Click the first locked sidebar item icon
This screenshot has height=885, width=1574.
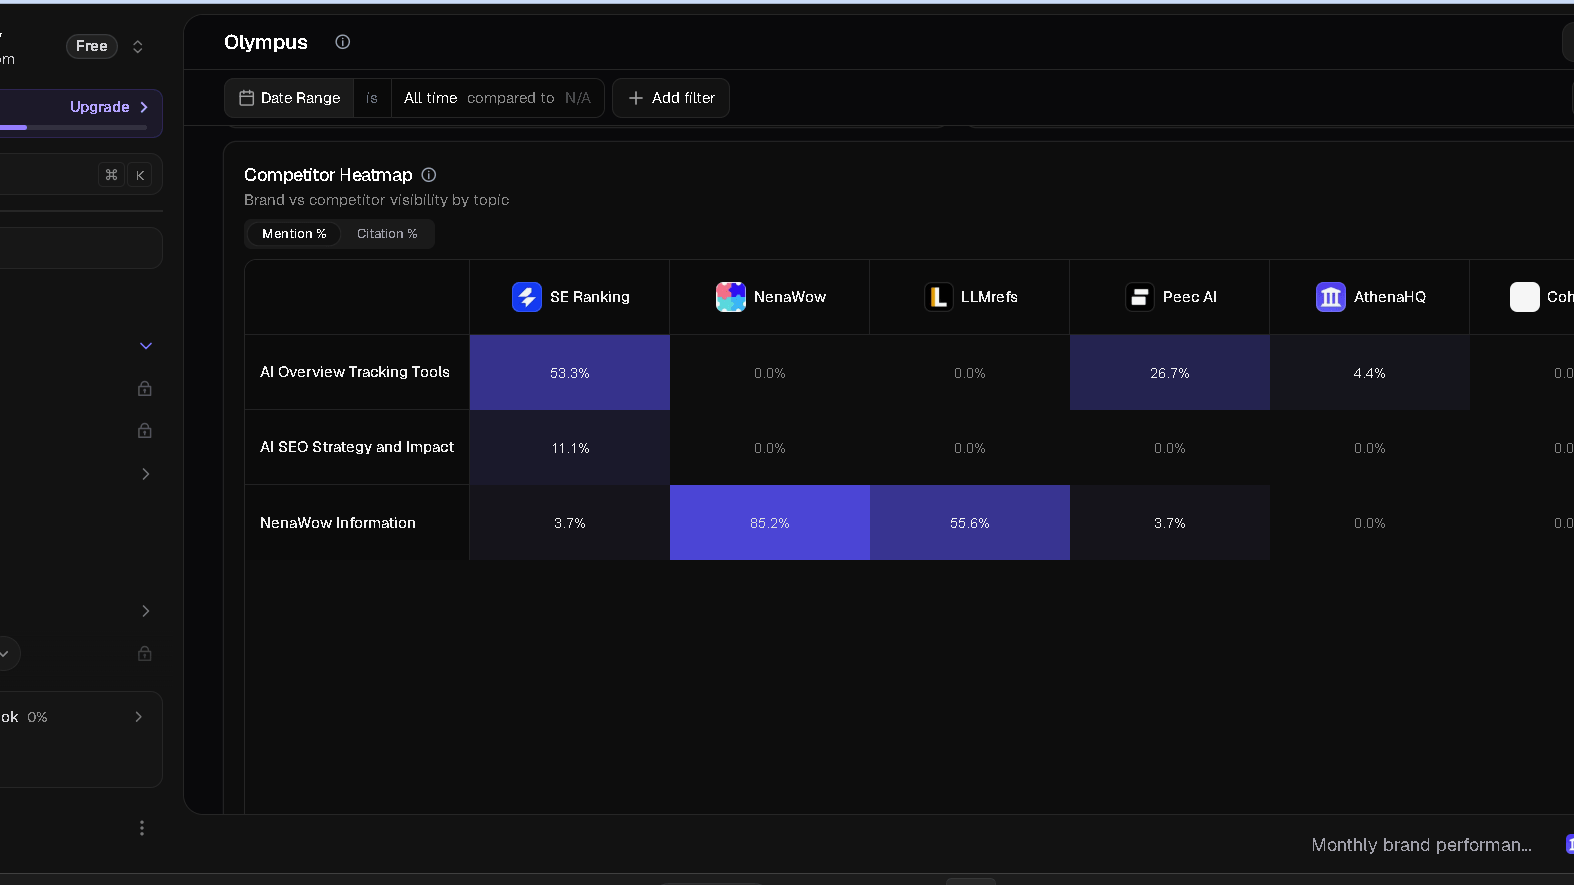145,388
